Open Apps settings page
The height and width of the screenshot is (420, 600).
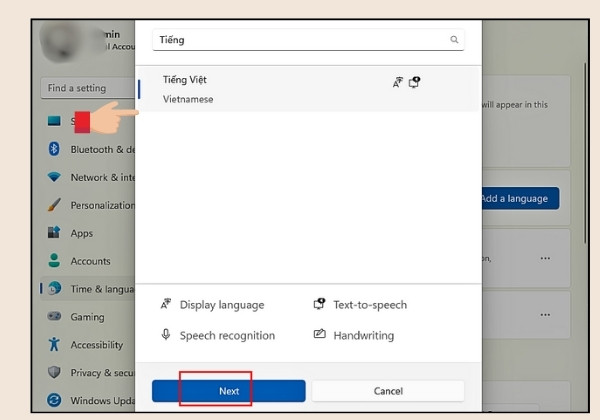pos(88,233)
